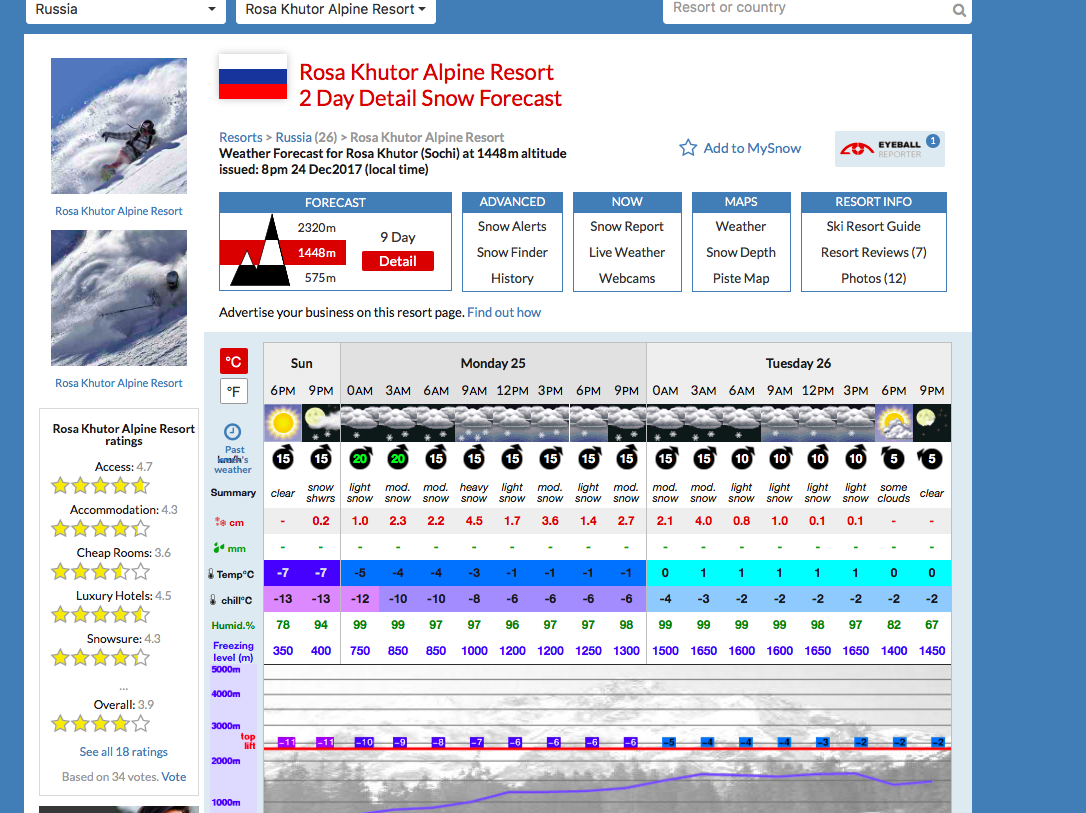1086x813 pixels.
Task: Select the 1448m elevation level
Action: pos(317,253)
